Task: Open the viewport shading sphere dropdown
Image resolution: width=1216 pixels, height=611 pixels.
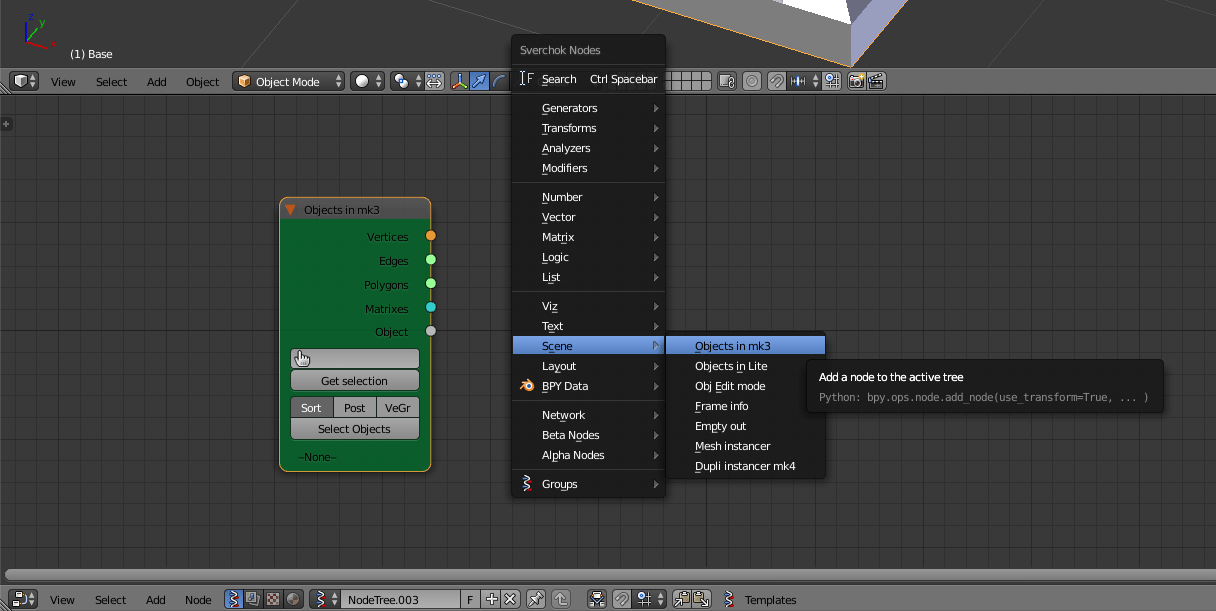Action: click(x=368, y=81)
